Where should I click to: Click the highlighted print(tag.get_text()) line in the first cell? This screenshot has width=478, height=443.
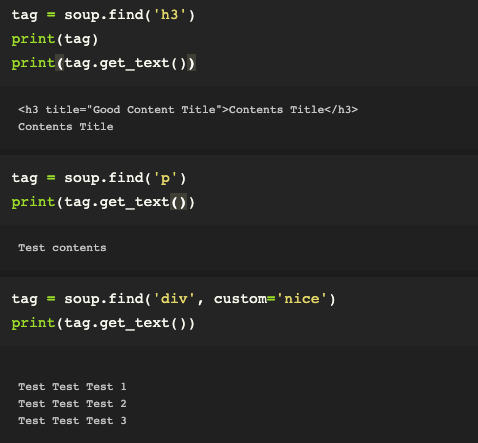[x=103, y=63]
